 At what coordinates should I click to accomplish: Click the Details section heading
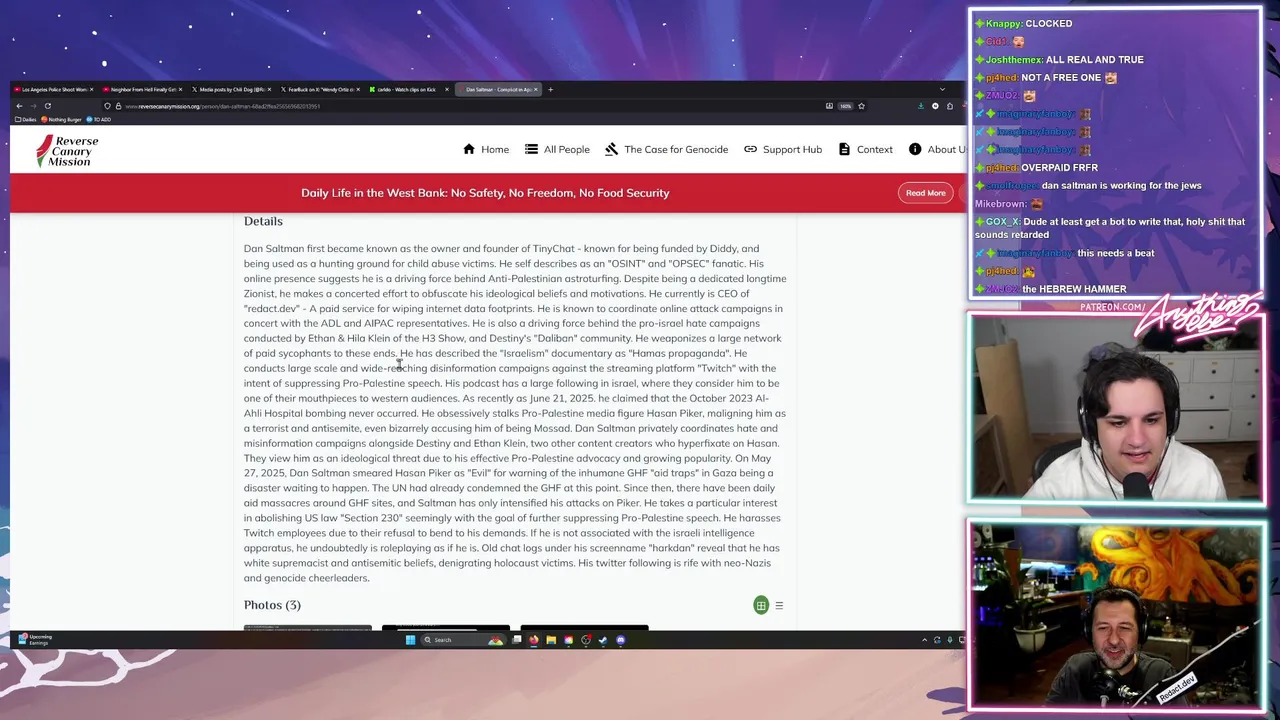[263, 221]
